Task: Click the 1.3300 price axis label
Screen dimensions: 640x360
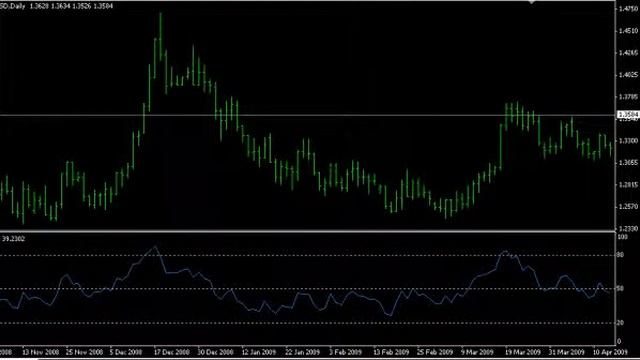Action: [x=629, y=141]
